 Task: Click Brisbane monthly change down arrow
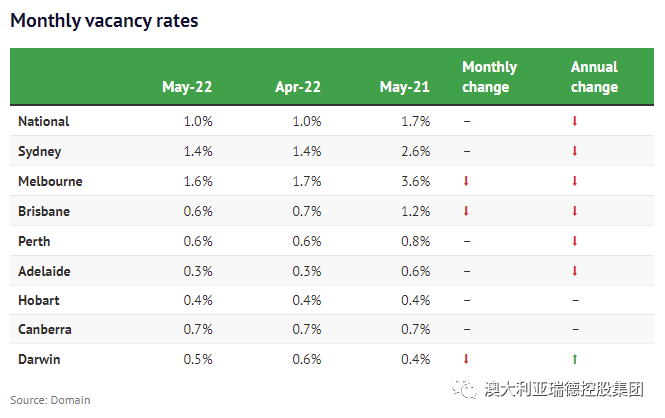point(466,211)
